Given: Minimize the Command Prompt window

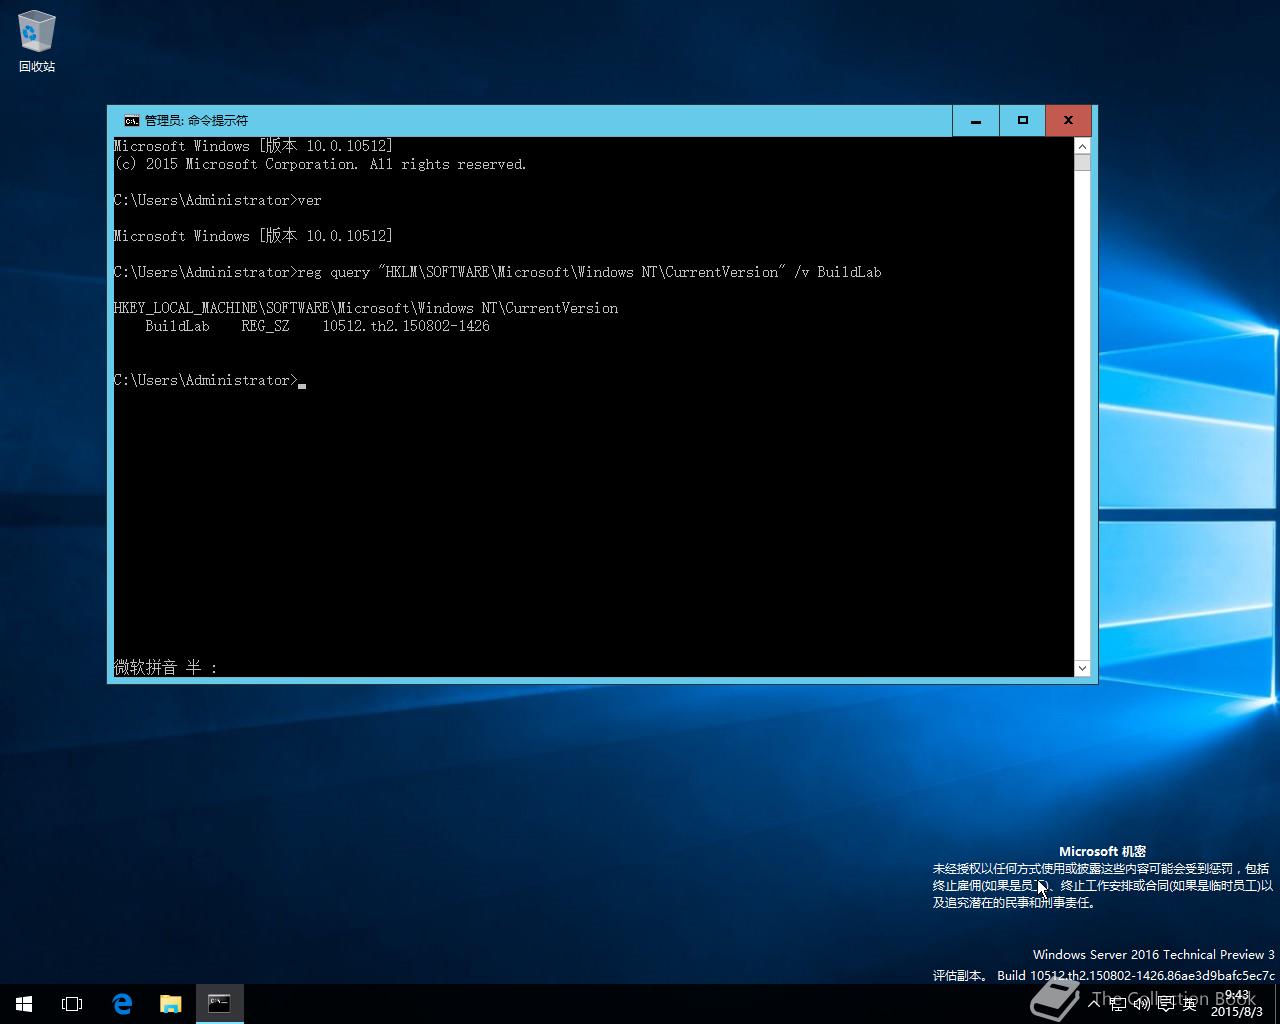Looking at the screenshot, I should (975, 120).
